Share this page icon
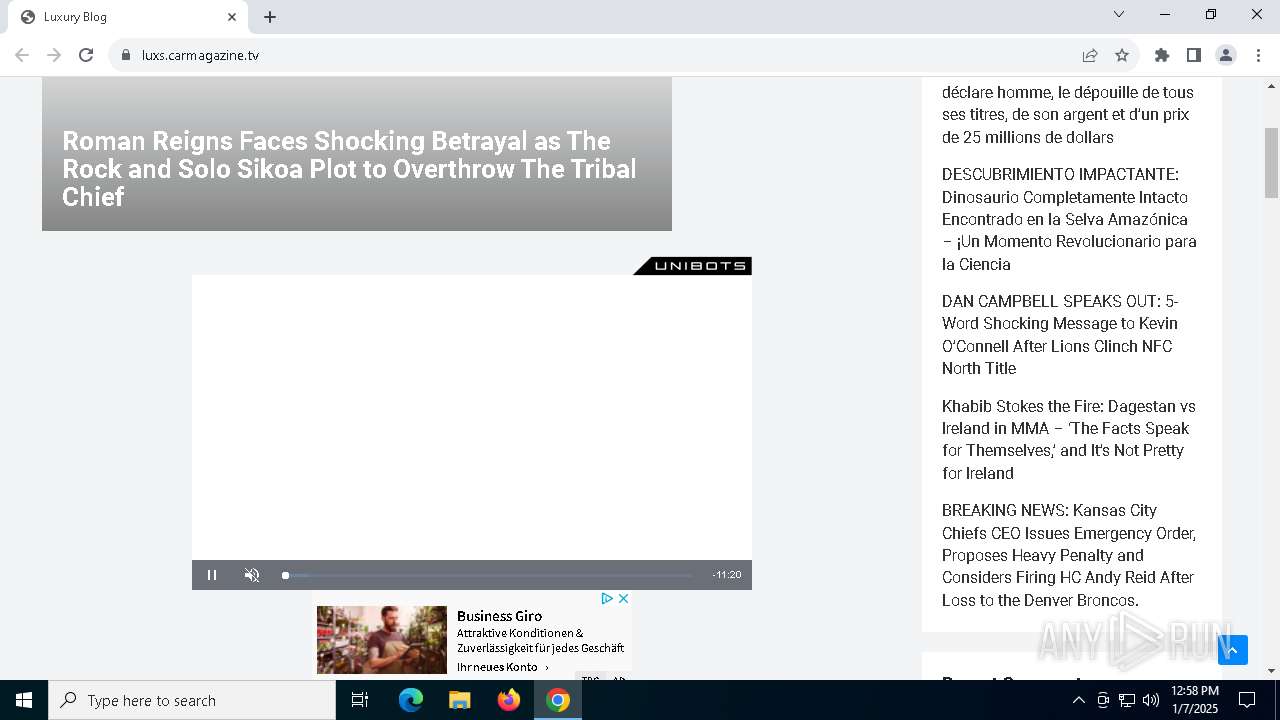Viewport: 1280px width, 720px height. click(1090, 55)
